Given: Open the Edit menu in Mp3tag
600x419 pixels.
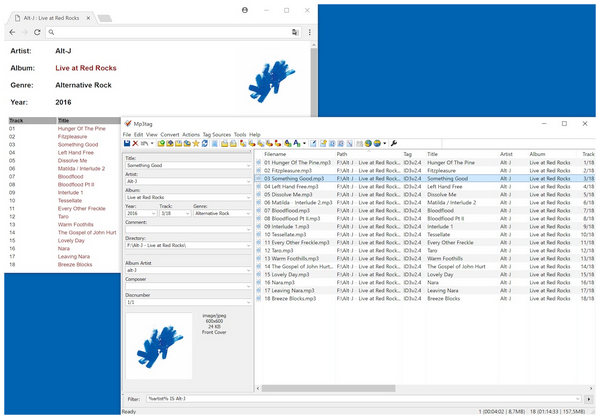Looking at the screenshot, I should (139, 135).
